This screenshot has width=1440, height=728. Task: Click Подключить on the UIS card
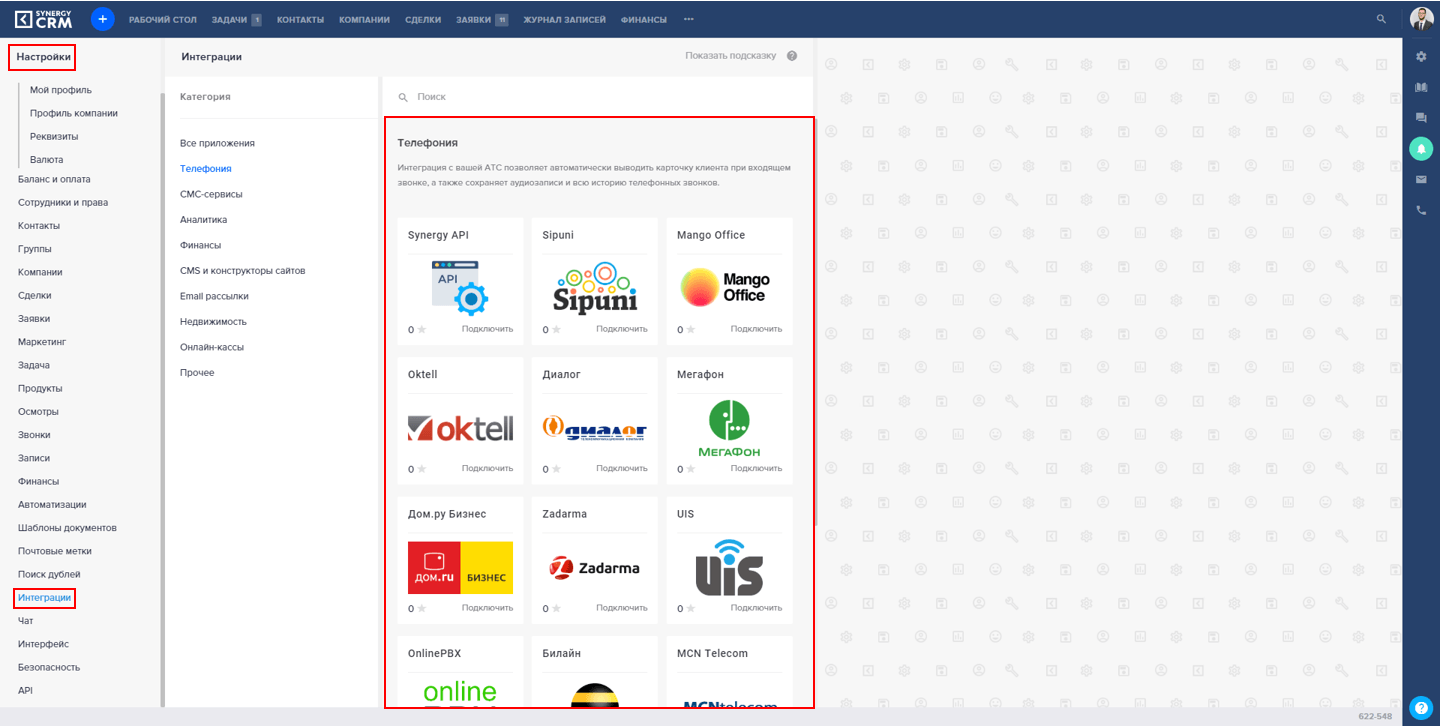pos(756,608)
